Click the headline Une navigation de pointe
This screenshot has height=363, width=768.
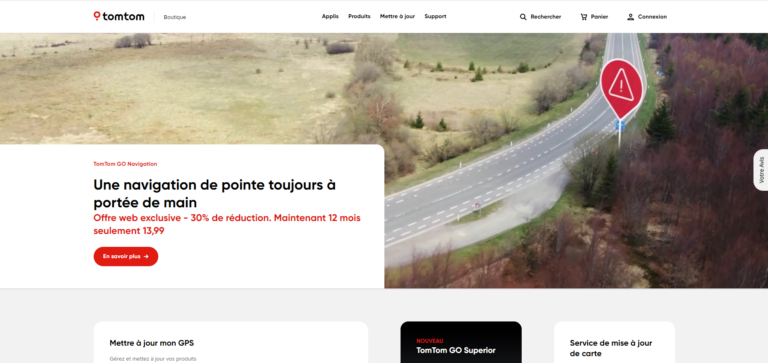(215, 194)
